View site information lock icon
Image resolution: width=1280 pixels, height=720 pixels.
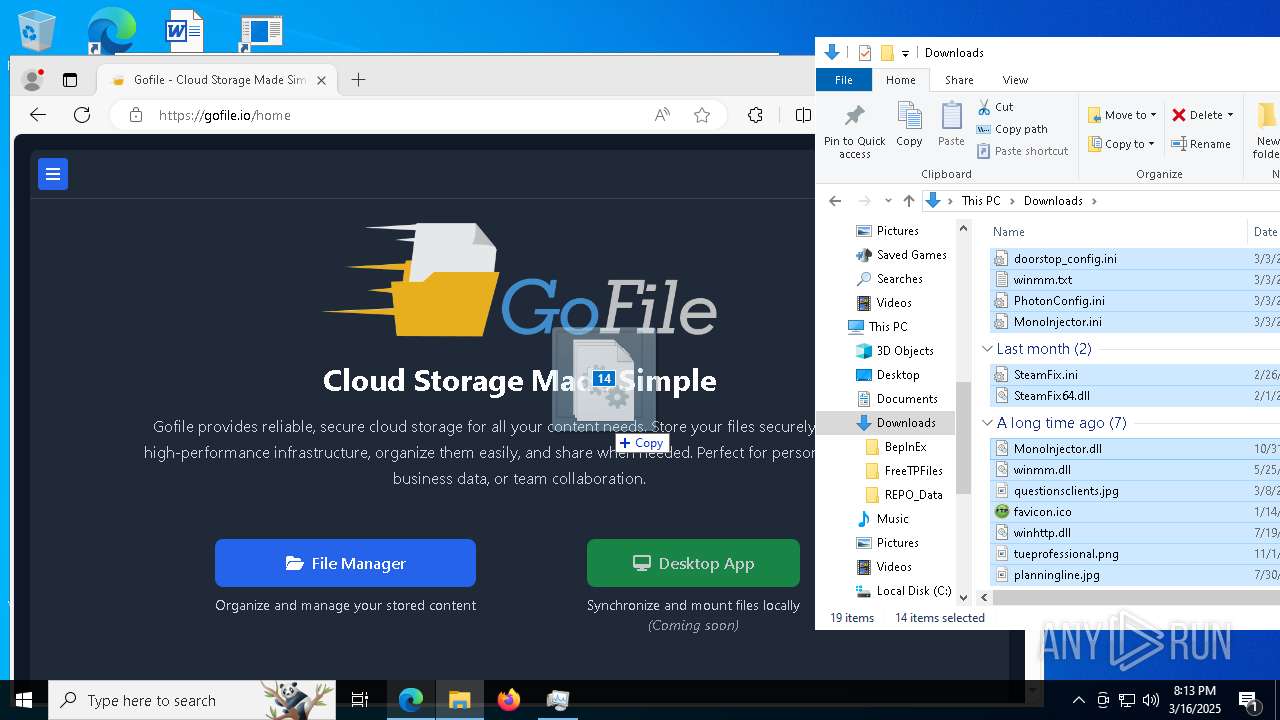tap(136, 115)
